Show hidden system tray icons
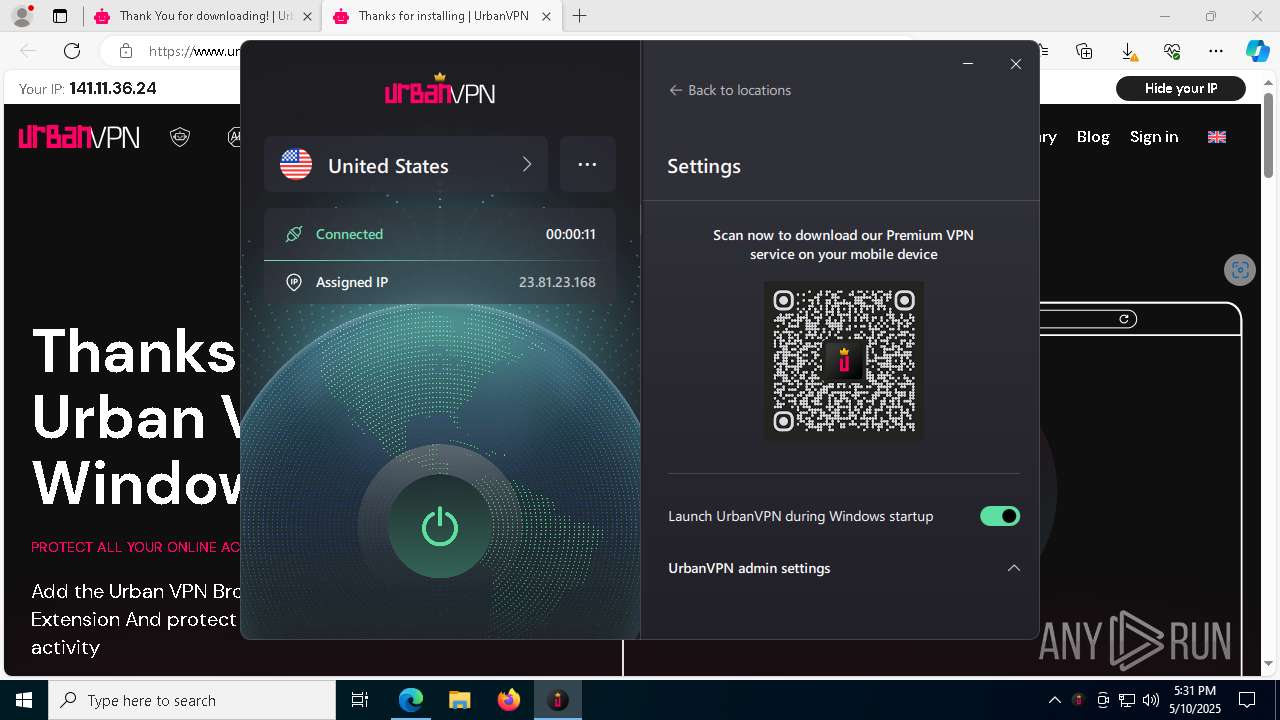 pyautogui.click(x=1054, y=700)
